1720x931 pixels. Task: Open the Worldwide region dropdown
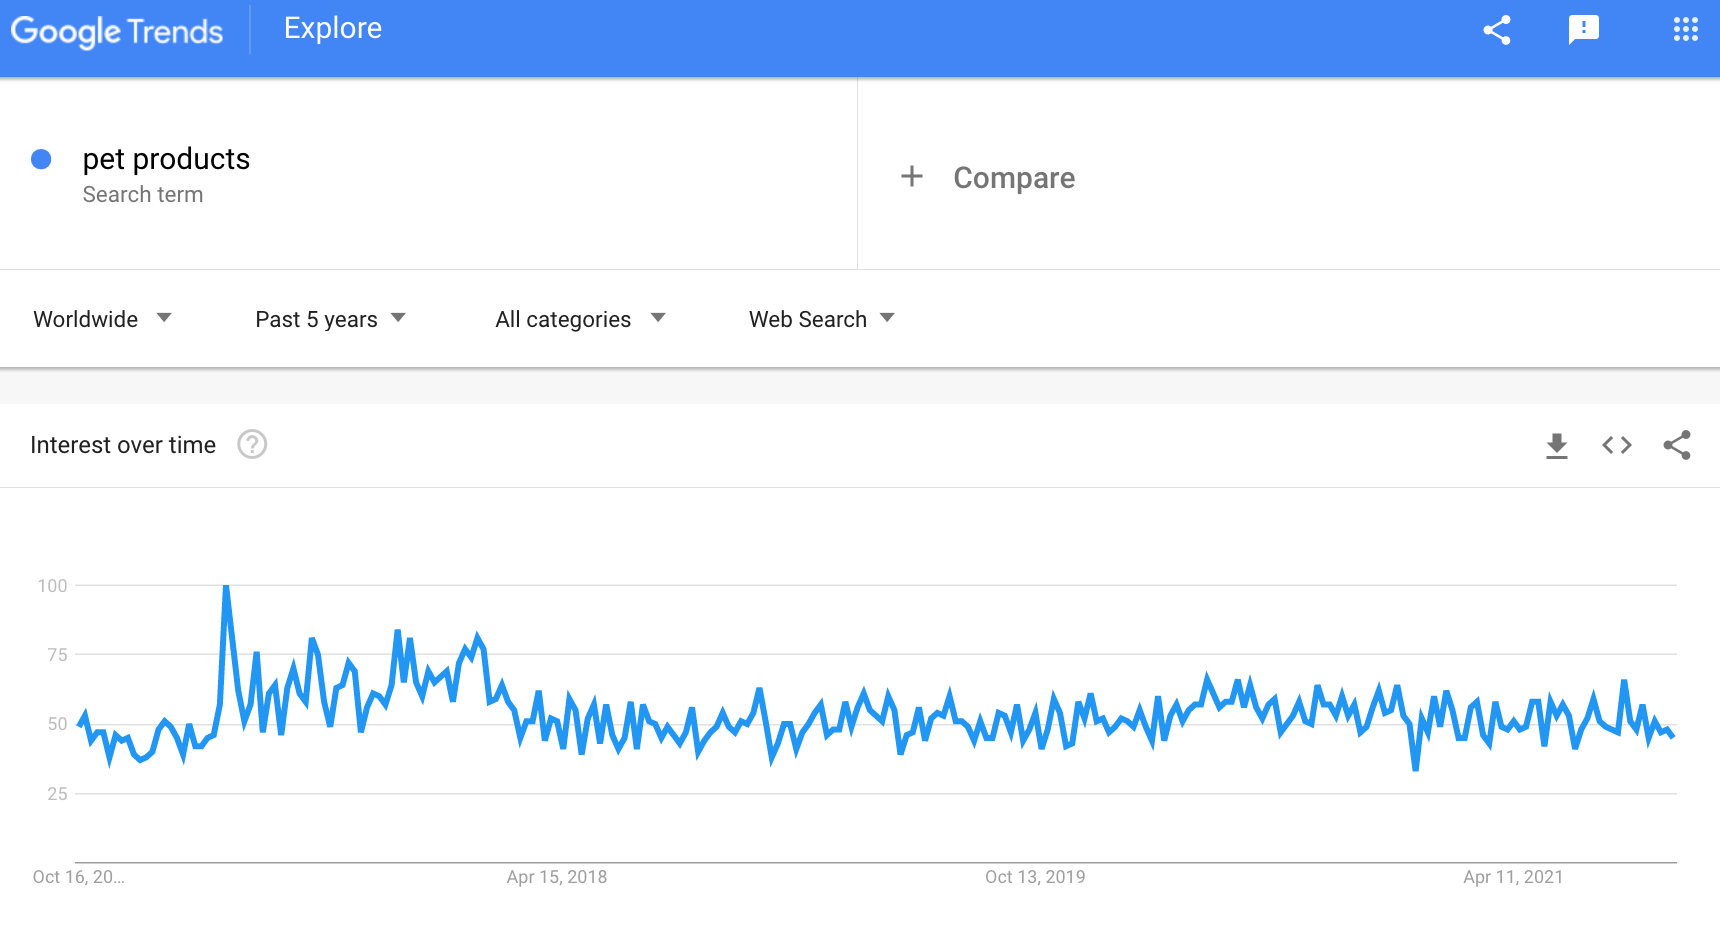tap(102, 319)
